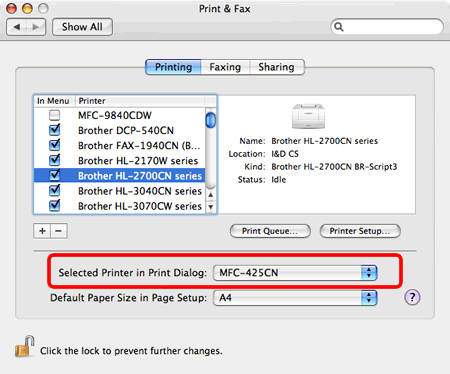
Task: Go forward with the right arrow button
Action: tap(36, 27)
